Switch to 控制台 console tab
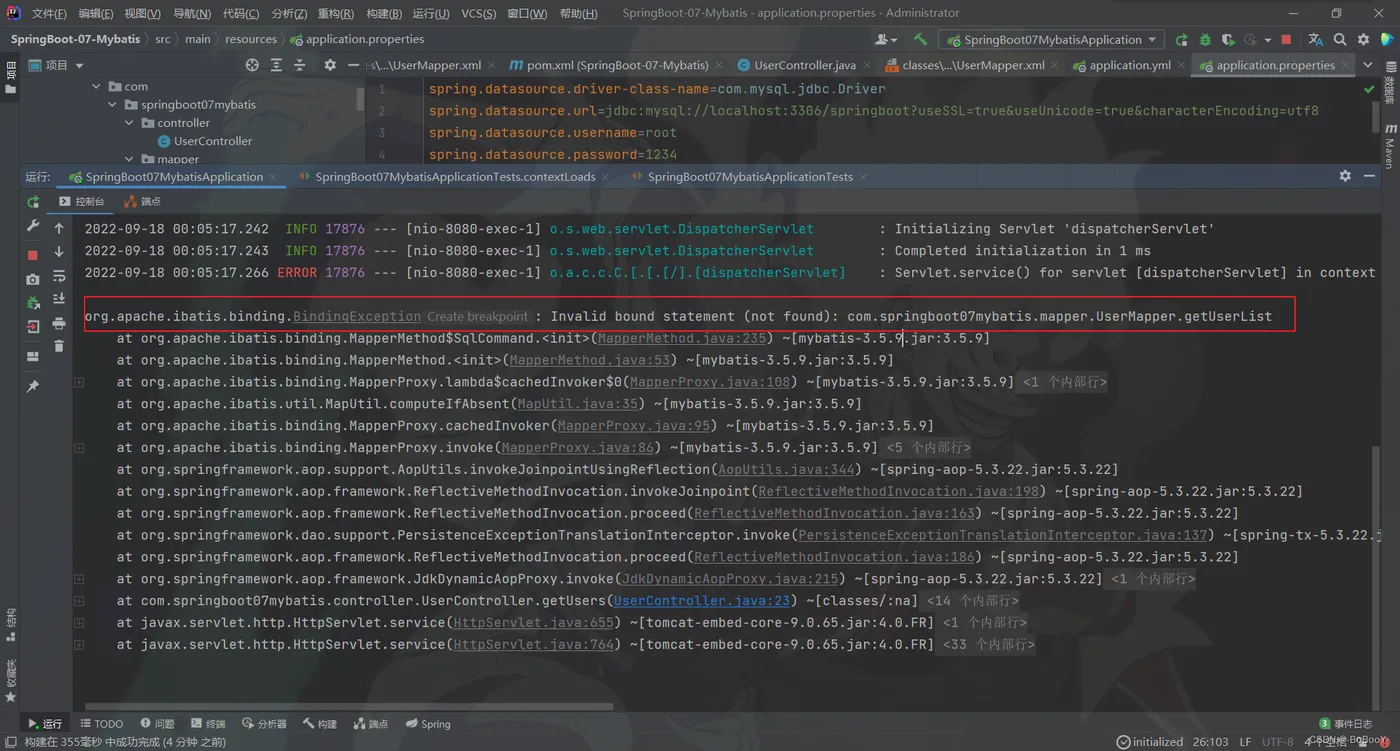This screenshot has width=1400, height=751. click(81, 202)
